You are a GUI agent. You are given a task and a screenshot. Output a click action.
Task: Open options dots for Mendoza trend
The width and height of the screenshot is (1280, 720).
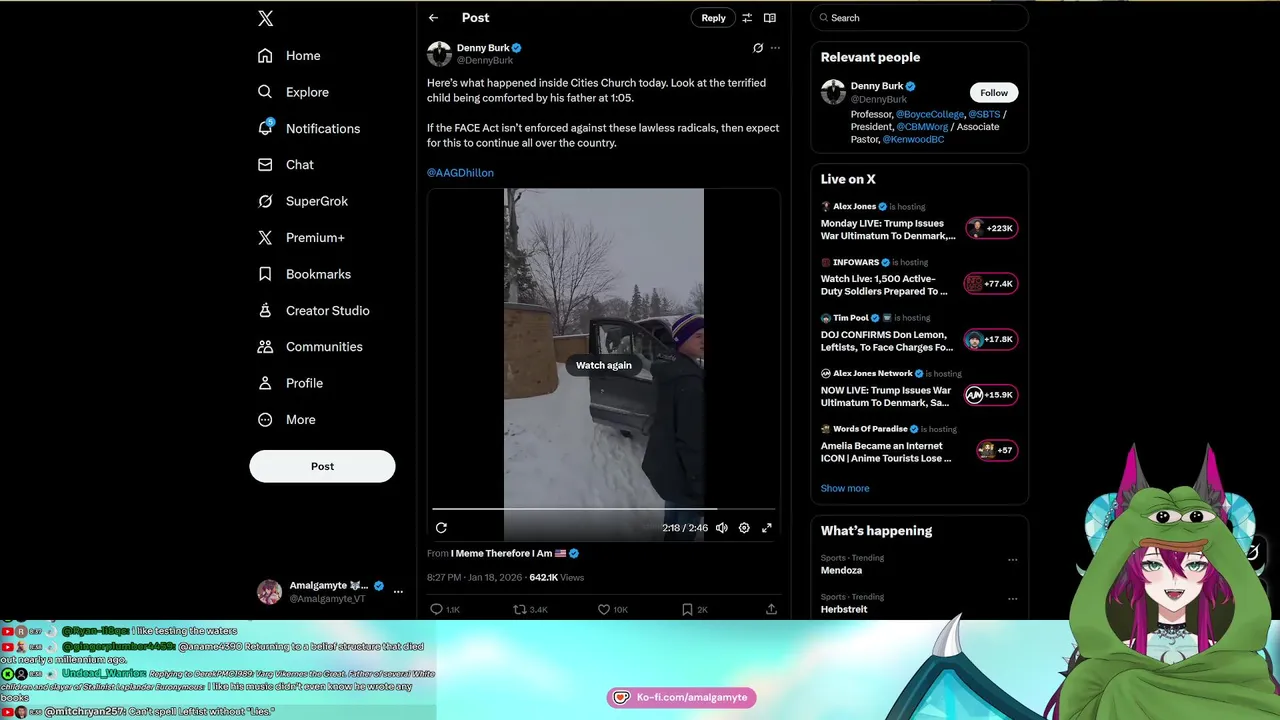click(1012, 560)
